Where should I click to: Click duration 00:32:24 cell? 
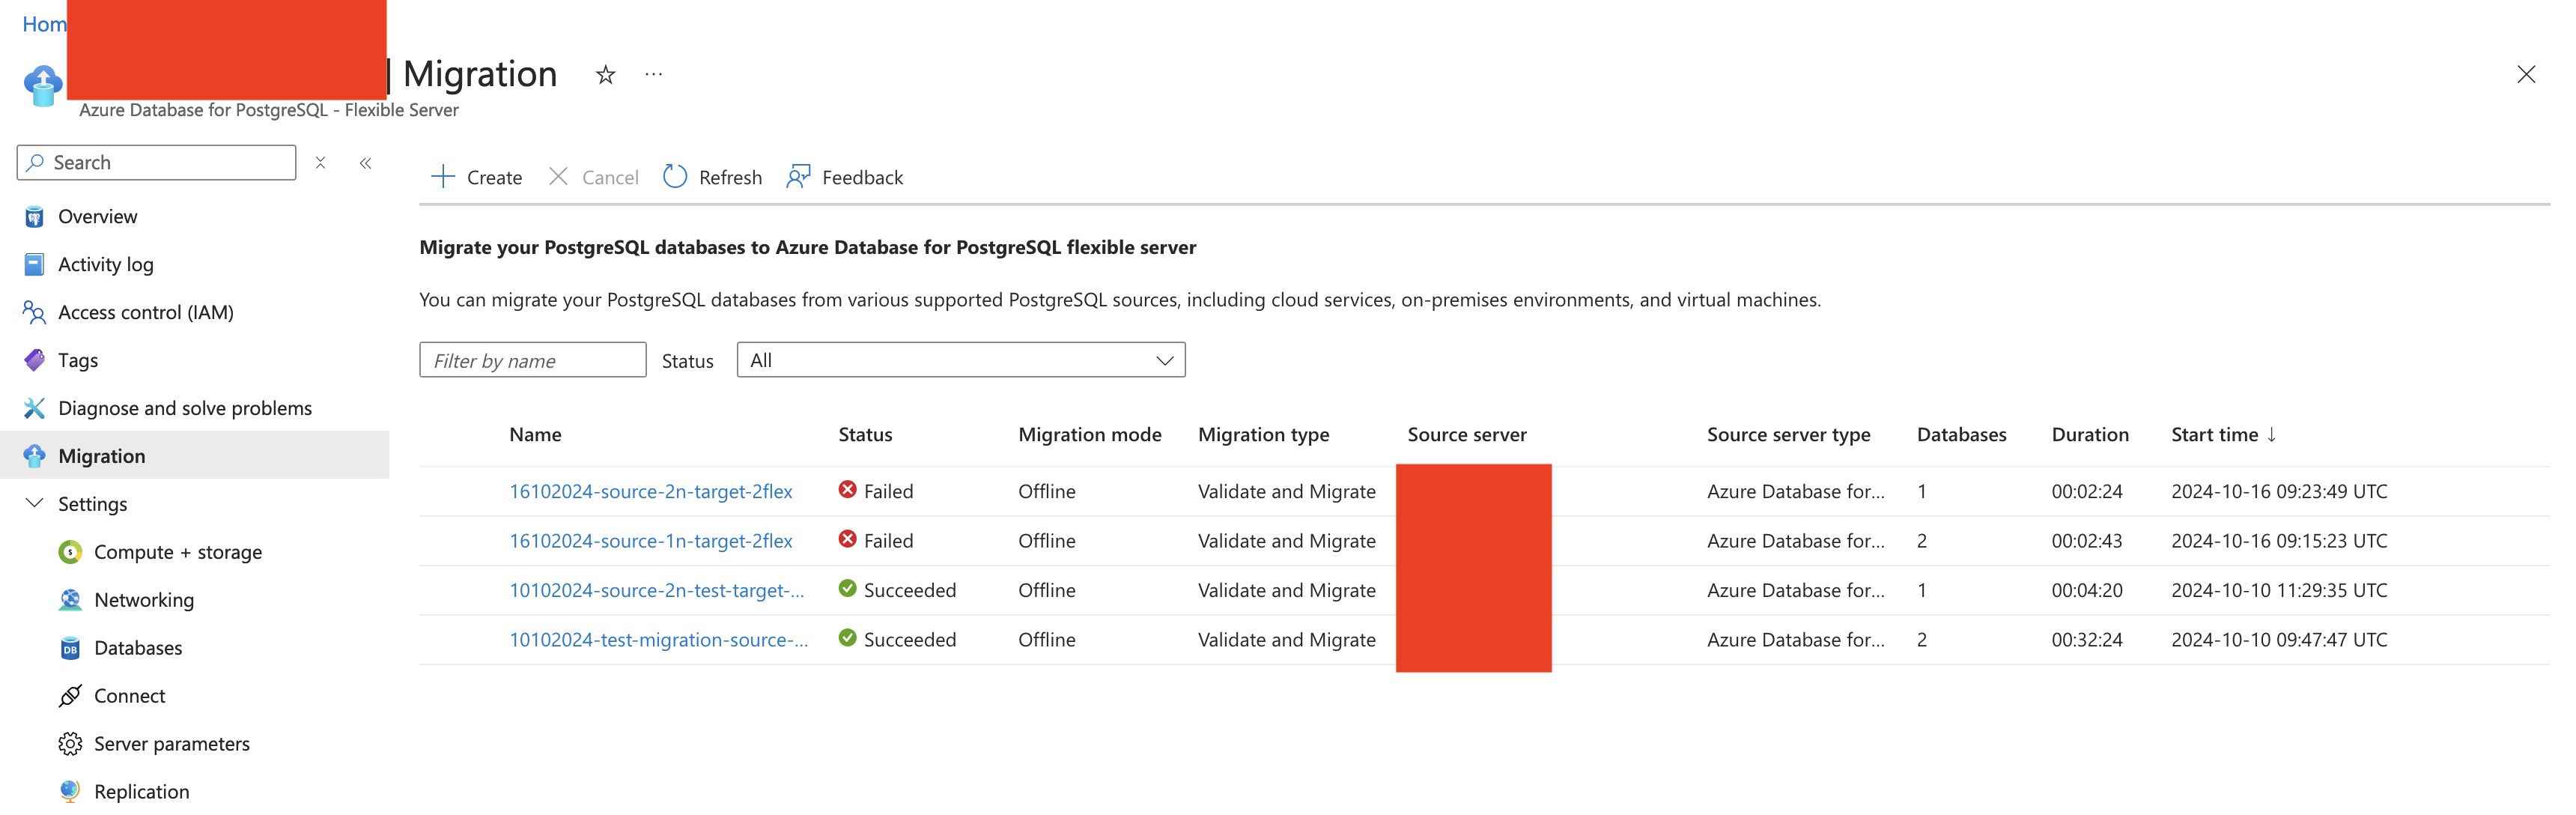click(x=2087, y=640)
